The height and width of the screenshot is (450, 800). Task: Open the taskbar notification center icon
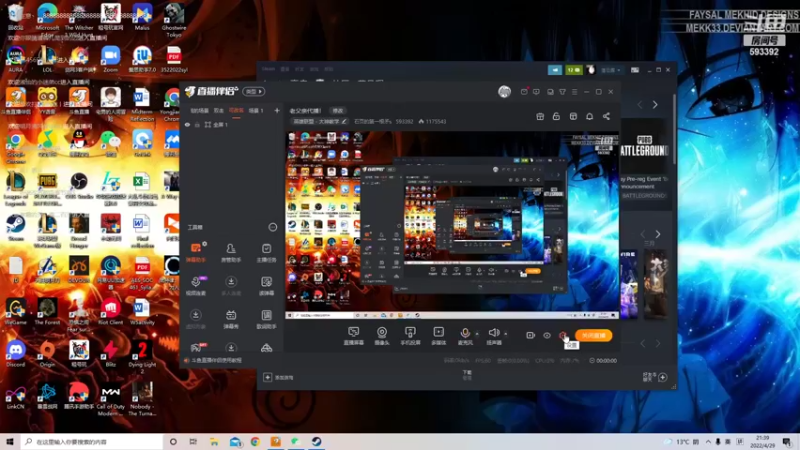(x=788, y=442)
